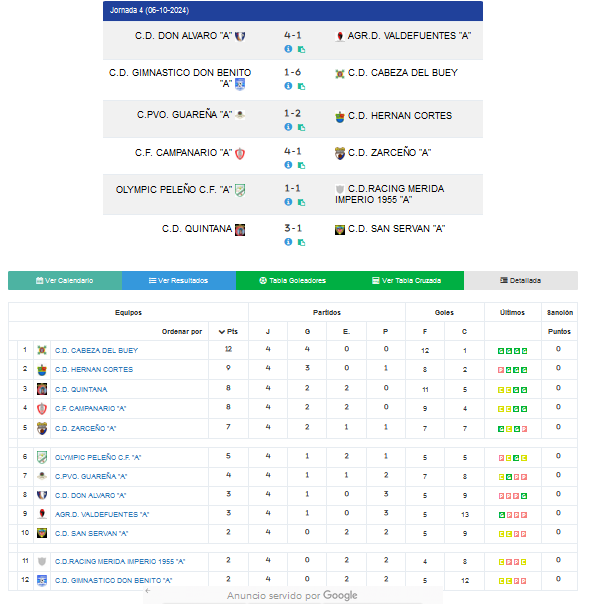Viewport: 596px width, 604px height.
Task: Click info icon for Don Alvaro vs Valdefuentes match
Action: (x=288, y=49)
